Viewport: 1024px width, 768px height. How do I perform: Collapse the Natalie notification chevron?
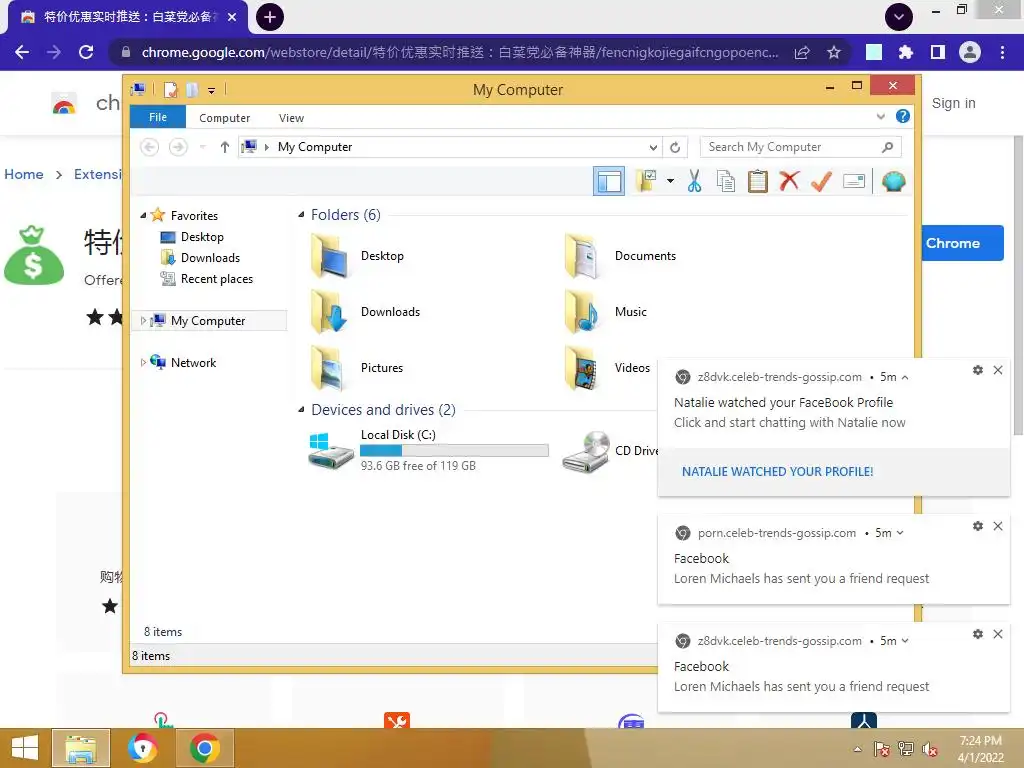pyautogui.click(x=905, y=377)
